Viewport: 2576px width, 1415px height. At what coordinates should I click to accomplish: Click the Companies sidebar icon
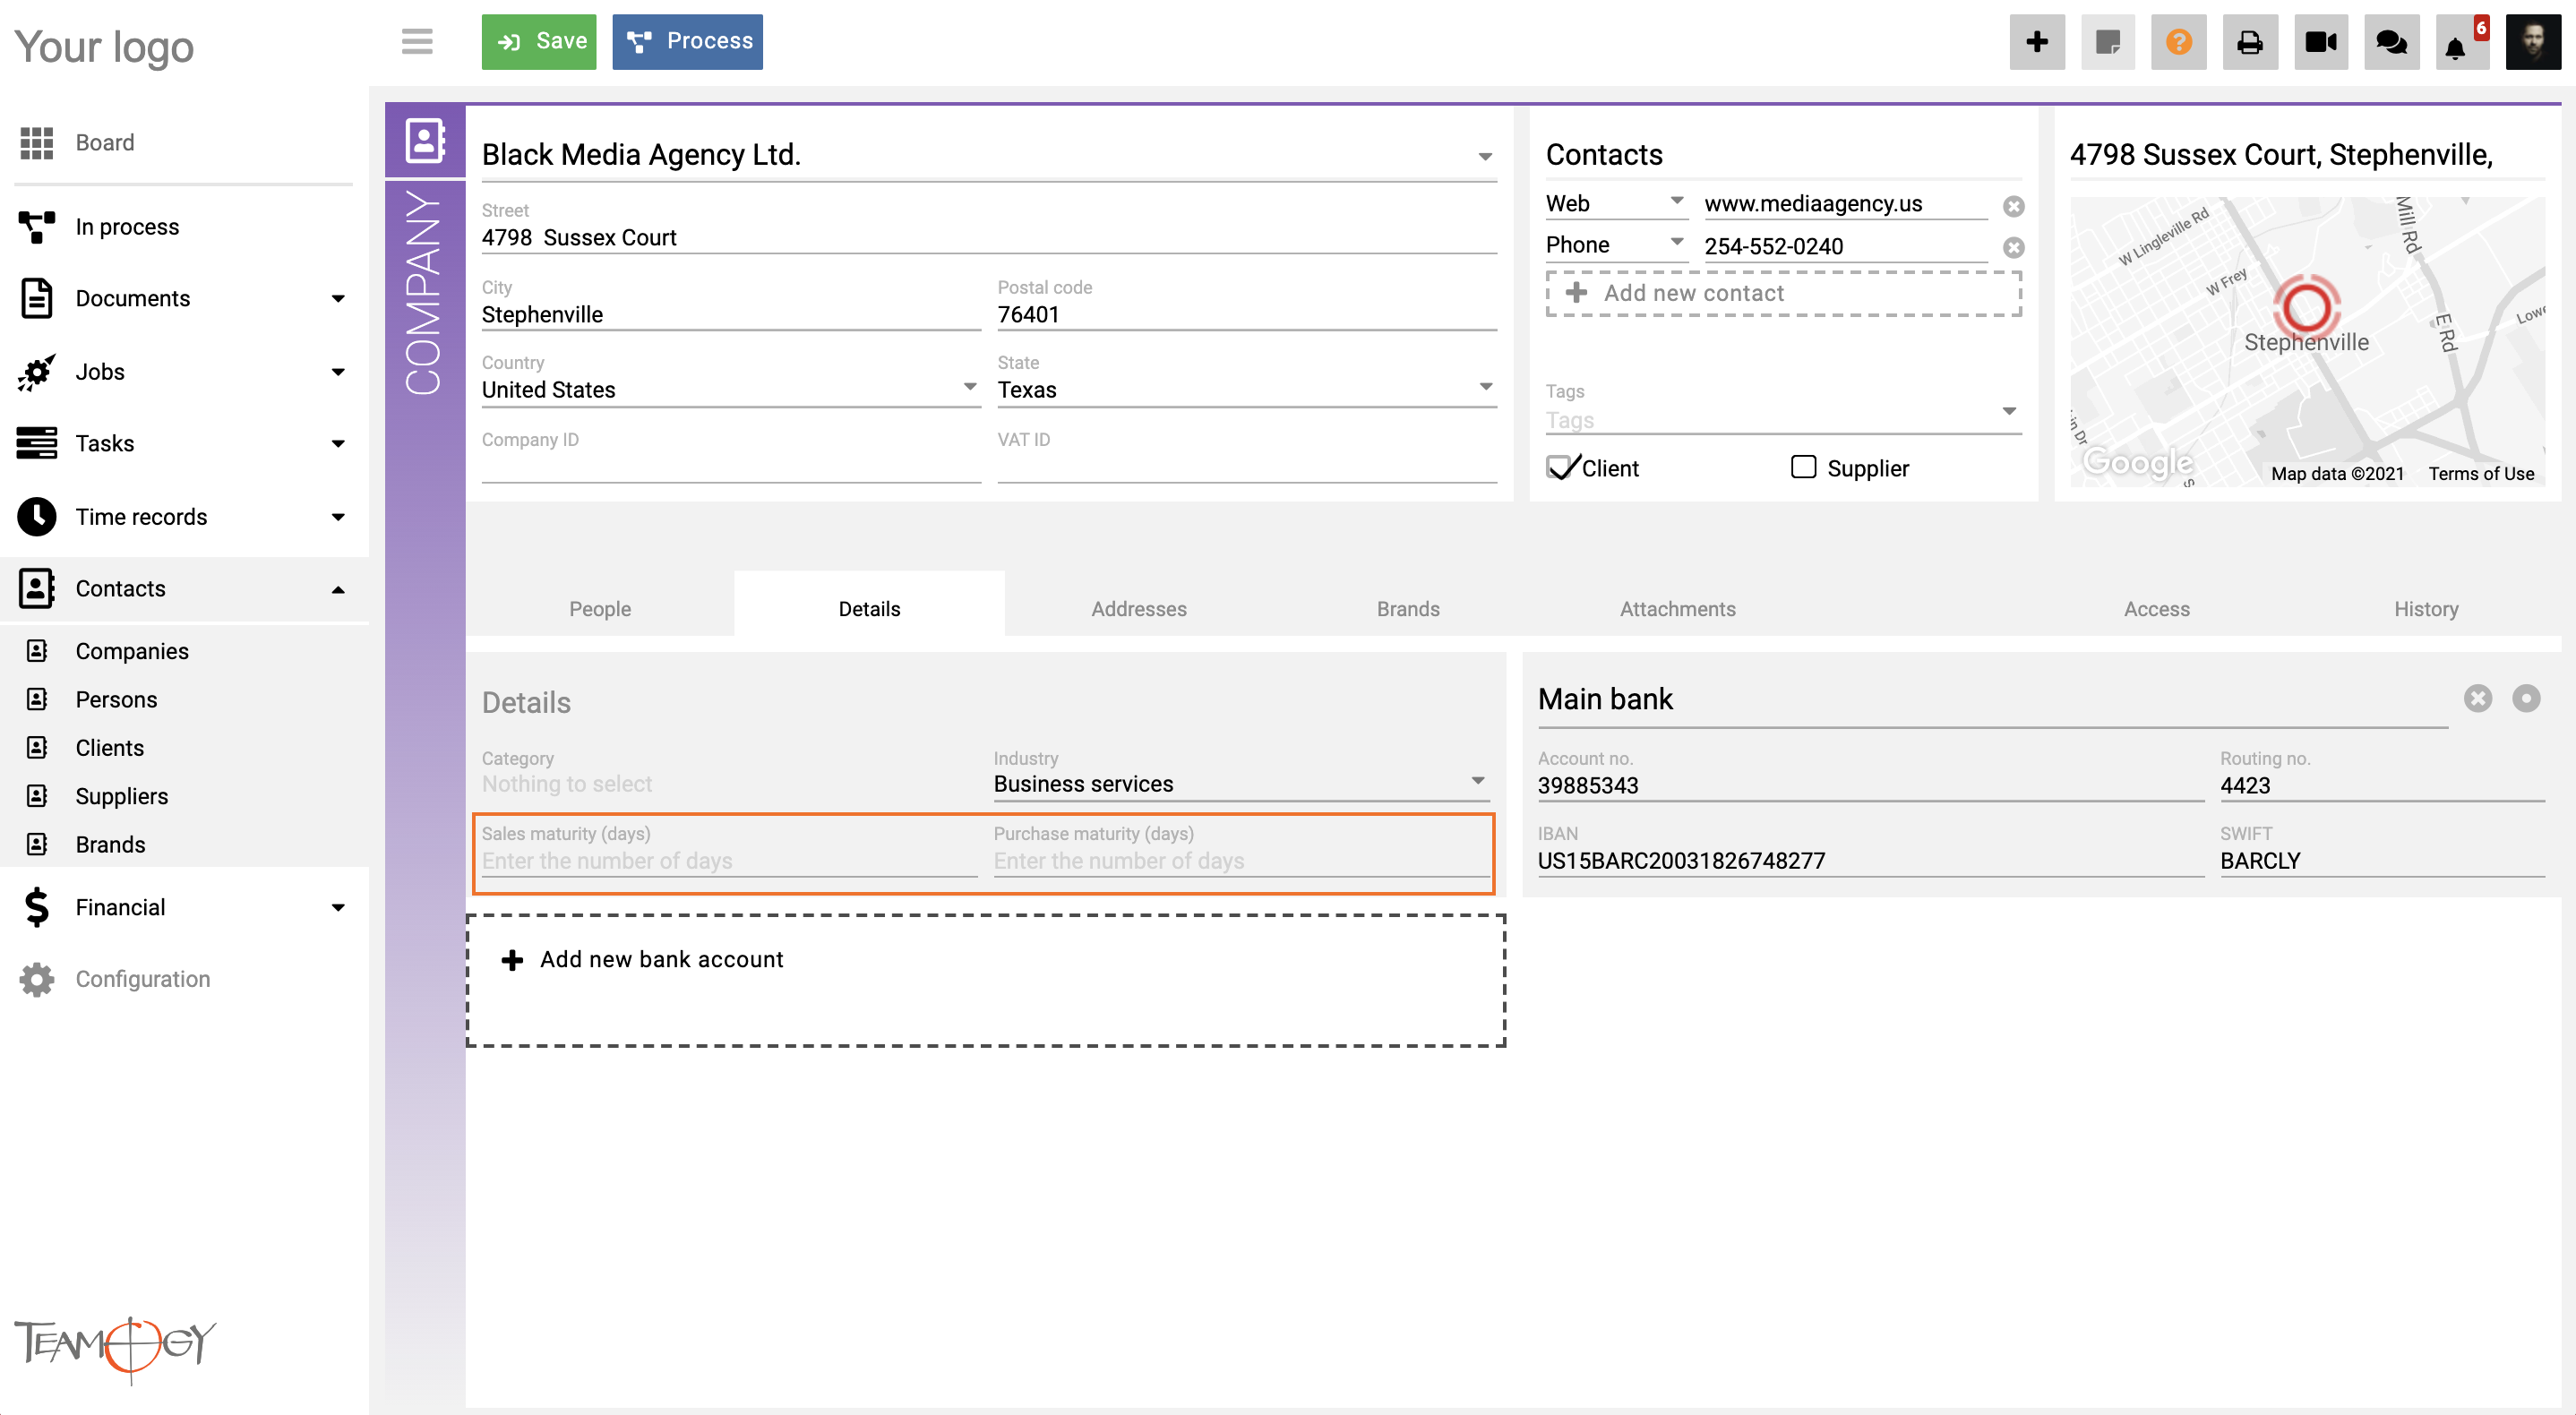[37, 651]
